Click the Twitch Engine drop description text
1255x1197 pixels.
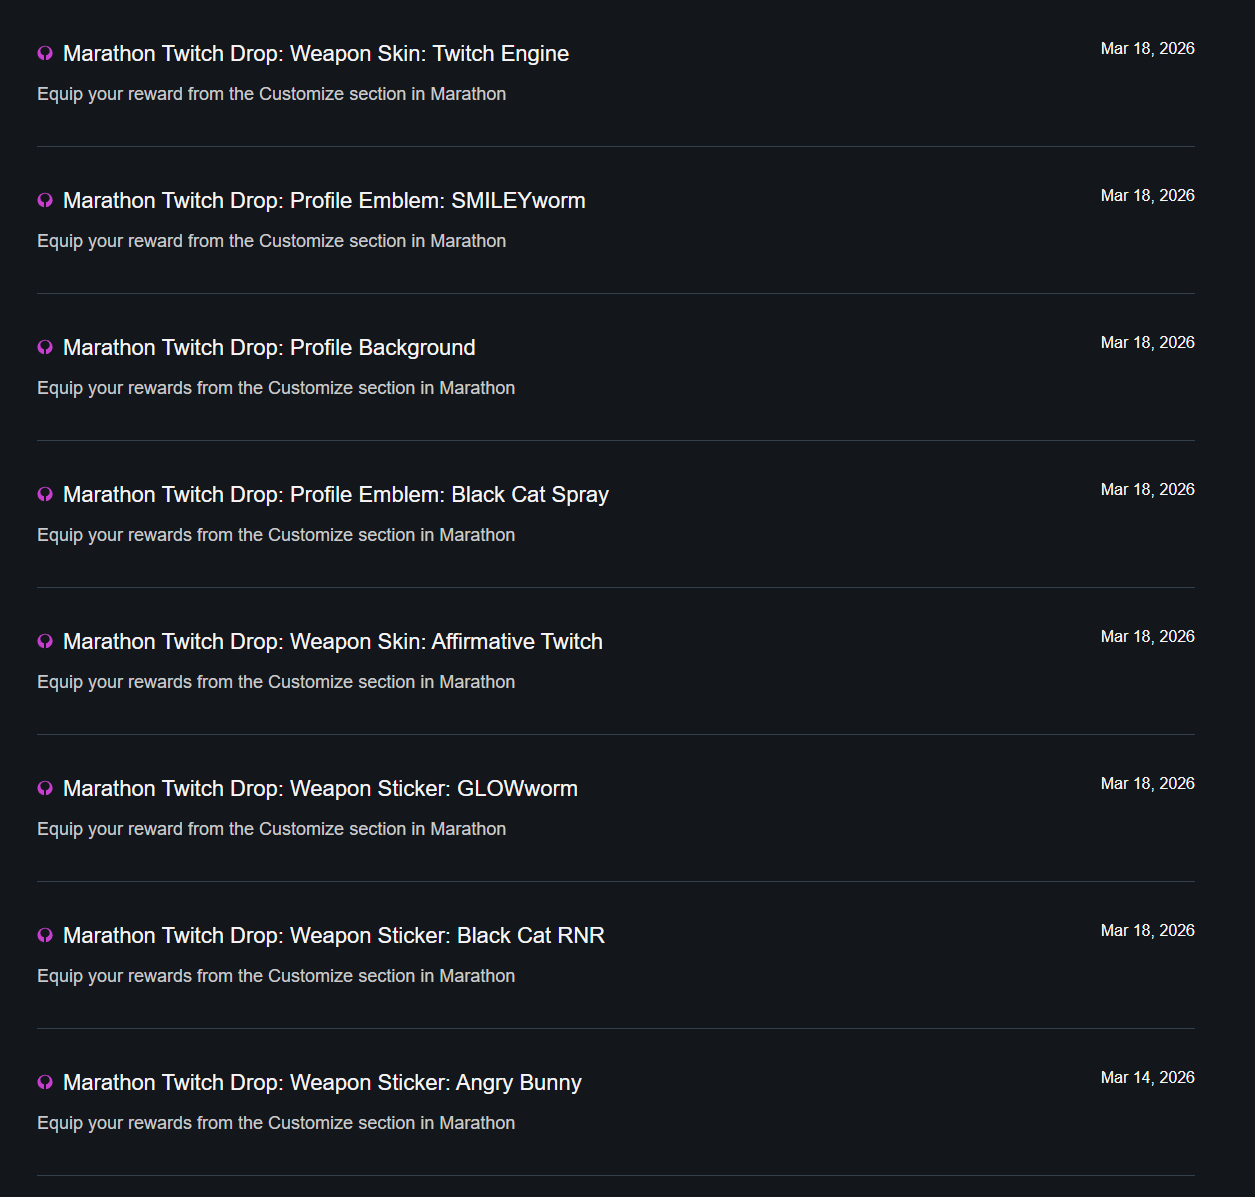pyautogui.click(x=271, y=94)
